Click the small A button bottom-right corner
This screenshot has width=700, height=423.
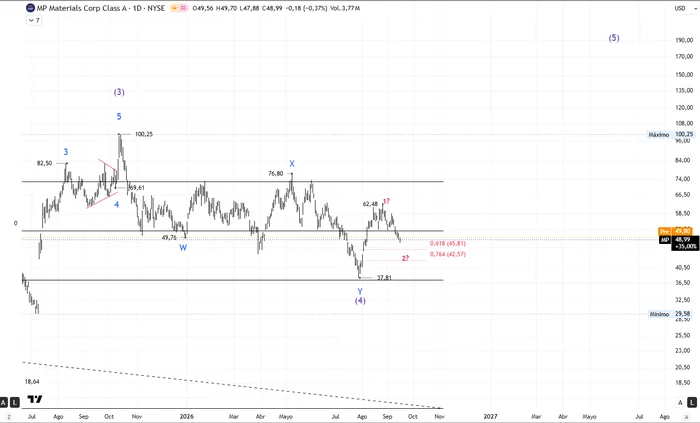coord(687,417)
